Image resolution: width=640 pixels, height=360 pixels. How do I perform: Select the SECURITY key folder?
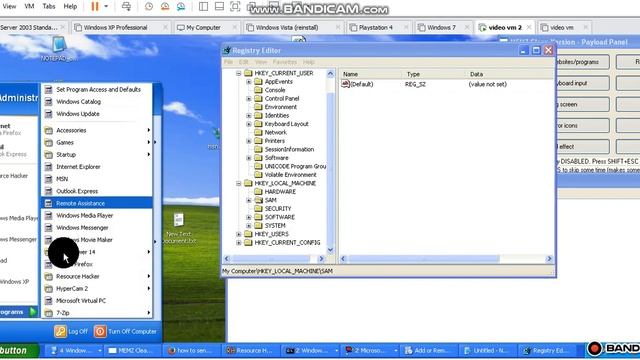[x=273, y=209]
